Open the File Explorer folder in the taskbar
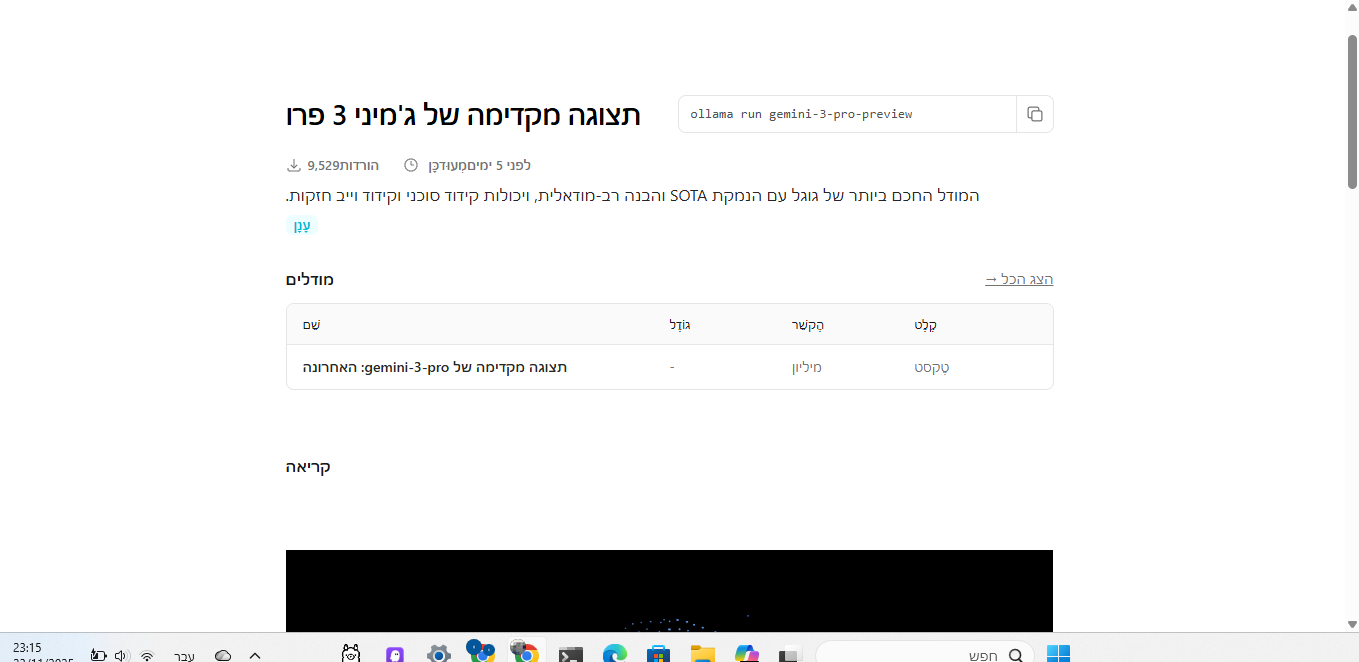 coord(703,654)
